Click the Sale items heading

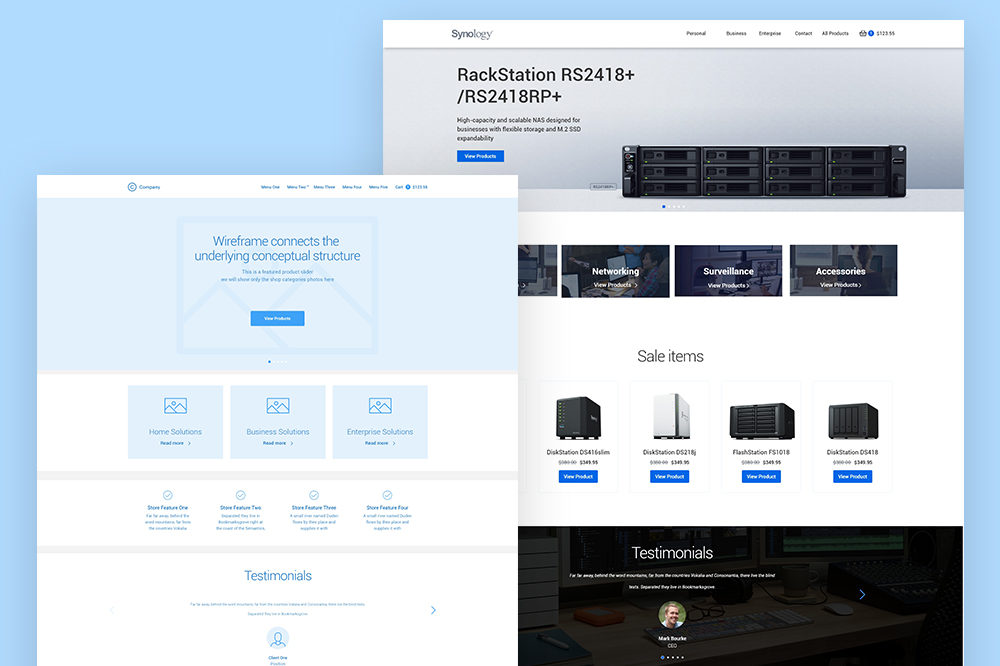click(670, 356)
